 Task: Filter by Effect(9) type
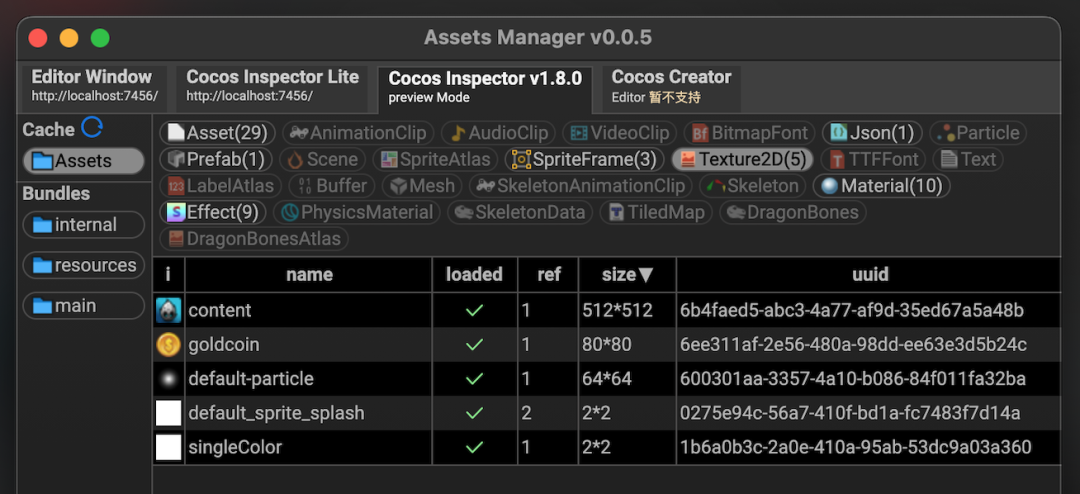click(213, 212)
